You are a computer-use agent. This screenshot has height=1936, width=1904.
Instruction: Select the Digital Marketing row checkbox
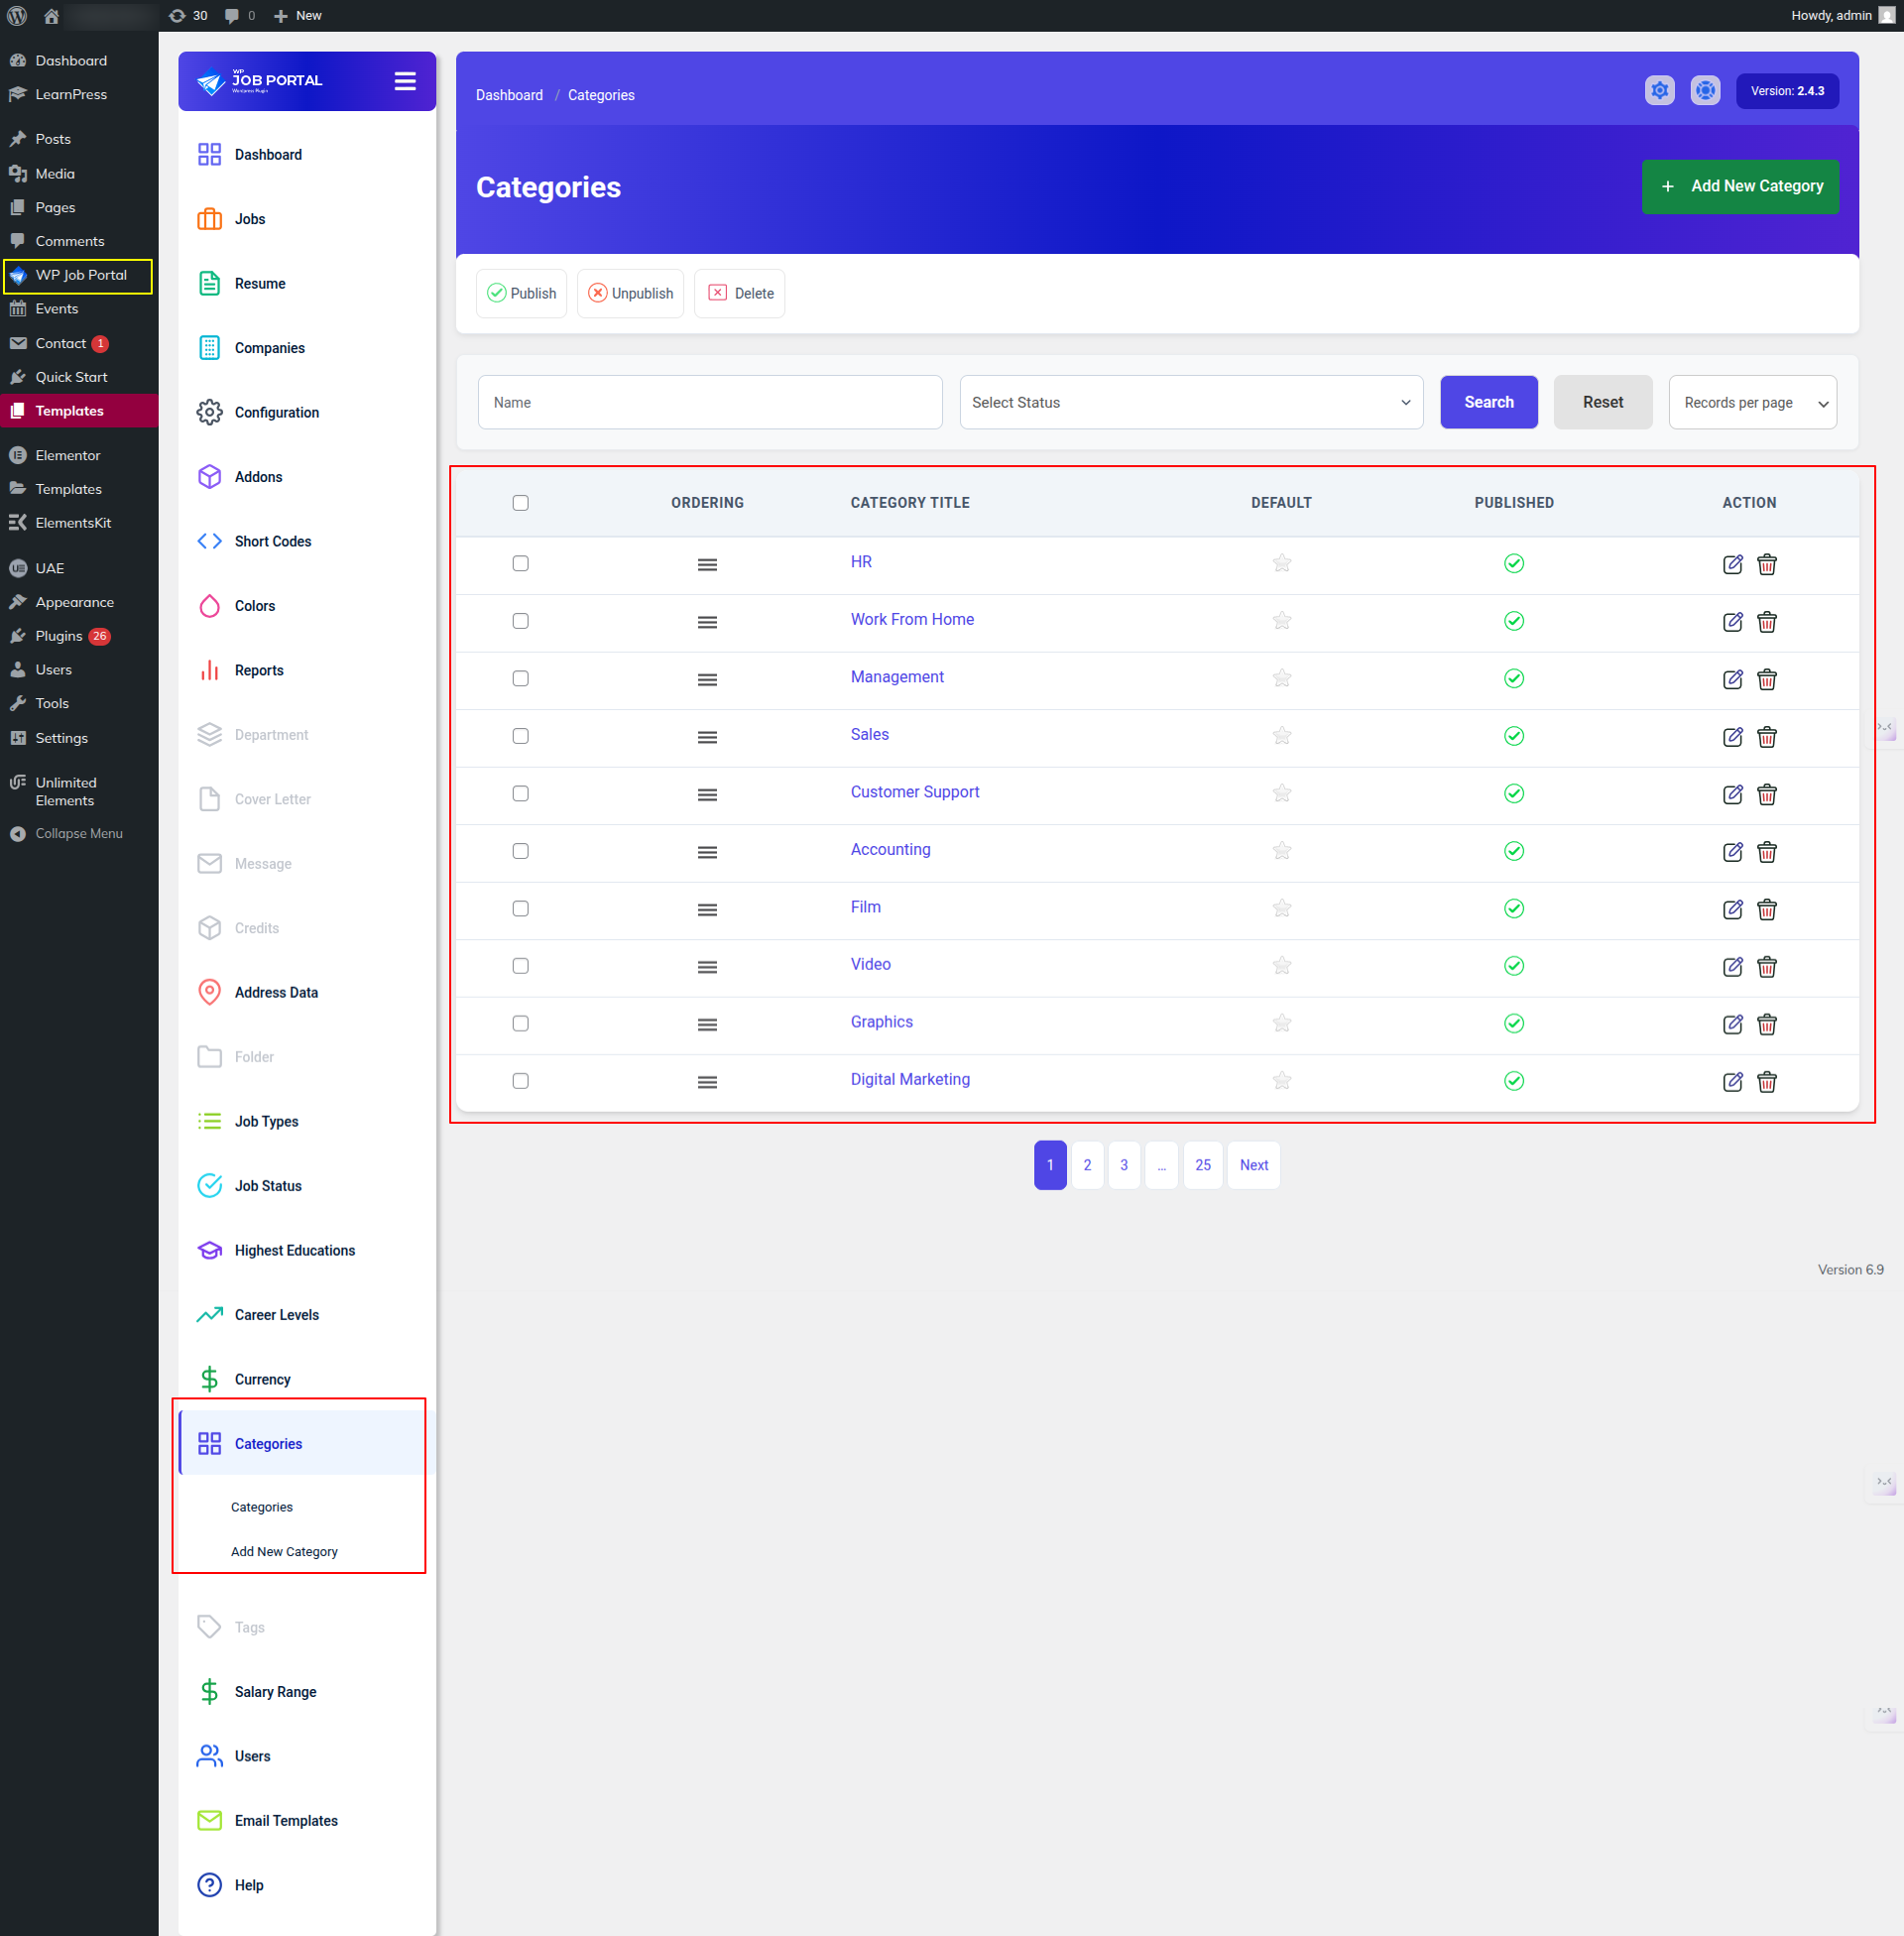coord(520,1081)
